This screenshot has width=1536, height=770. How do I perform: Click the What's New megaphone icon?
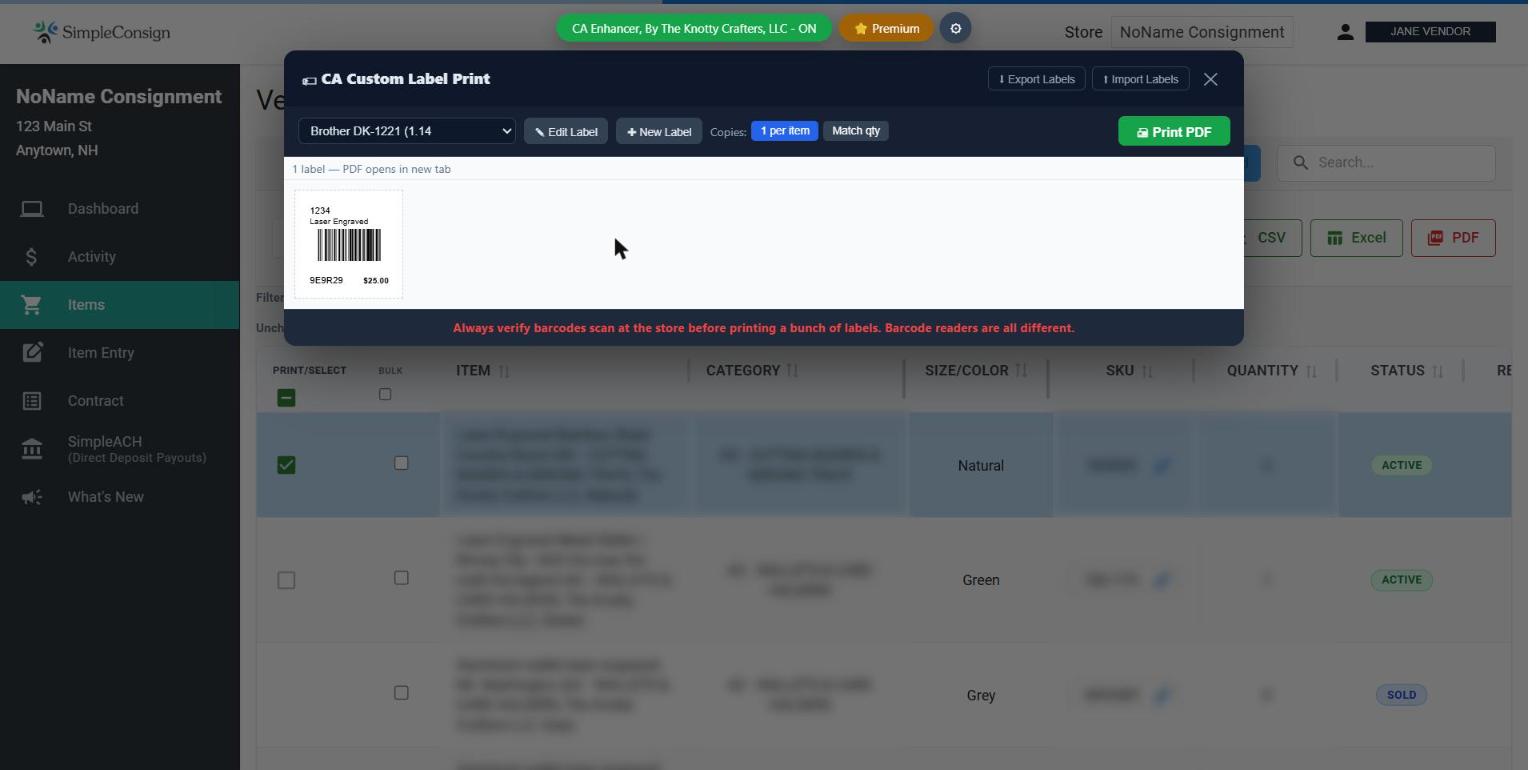point(32,497)
